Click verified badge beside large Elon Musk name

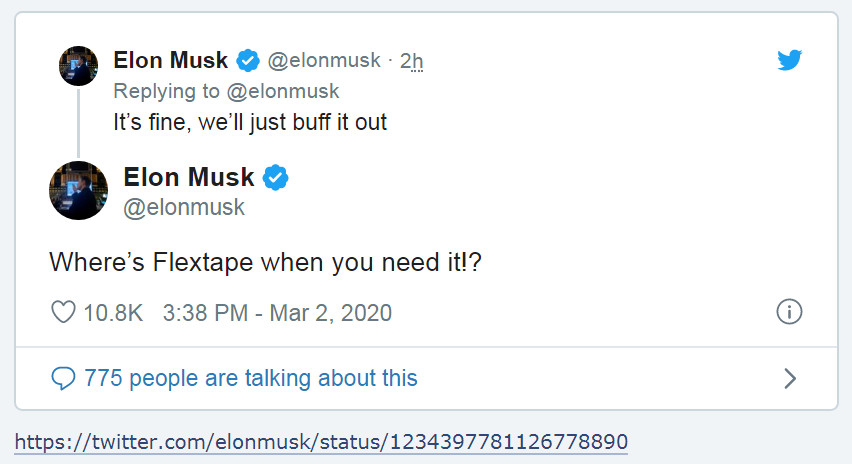275,179
